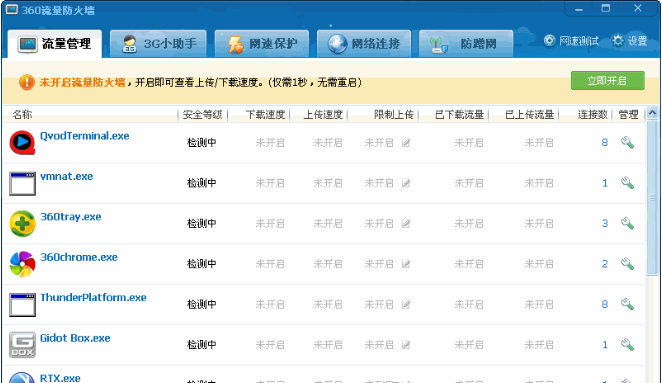Open ThunderPlatform.exe process link
This screenshot has width=662, height=383.
[x=93, y=297]
